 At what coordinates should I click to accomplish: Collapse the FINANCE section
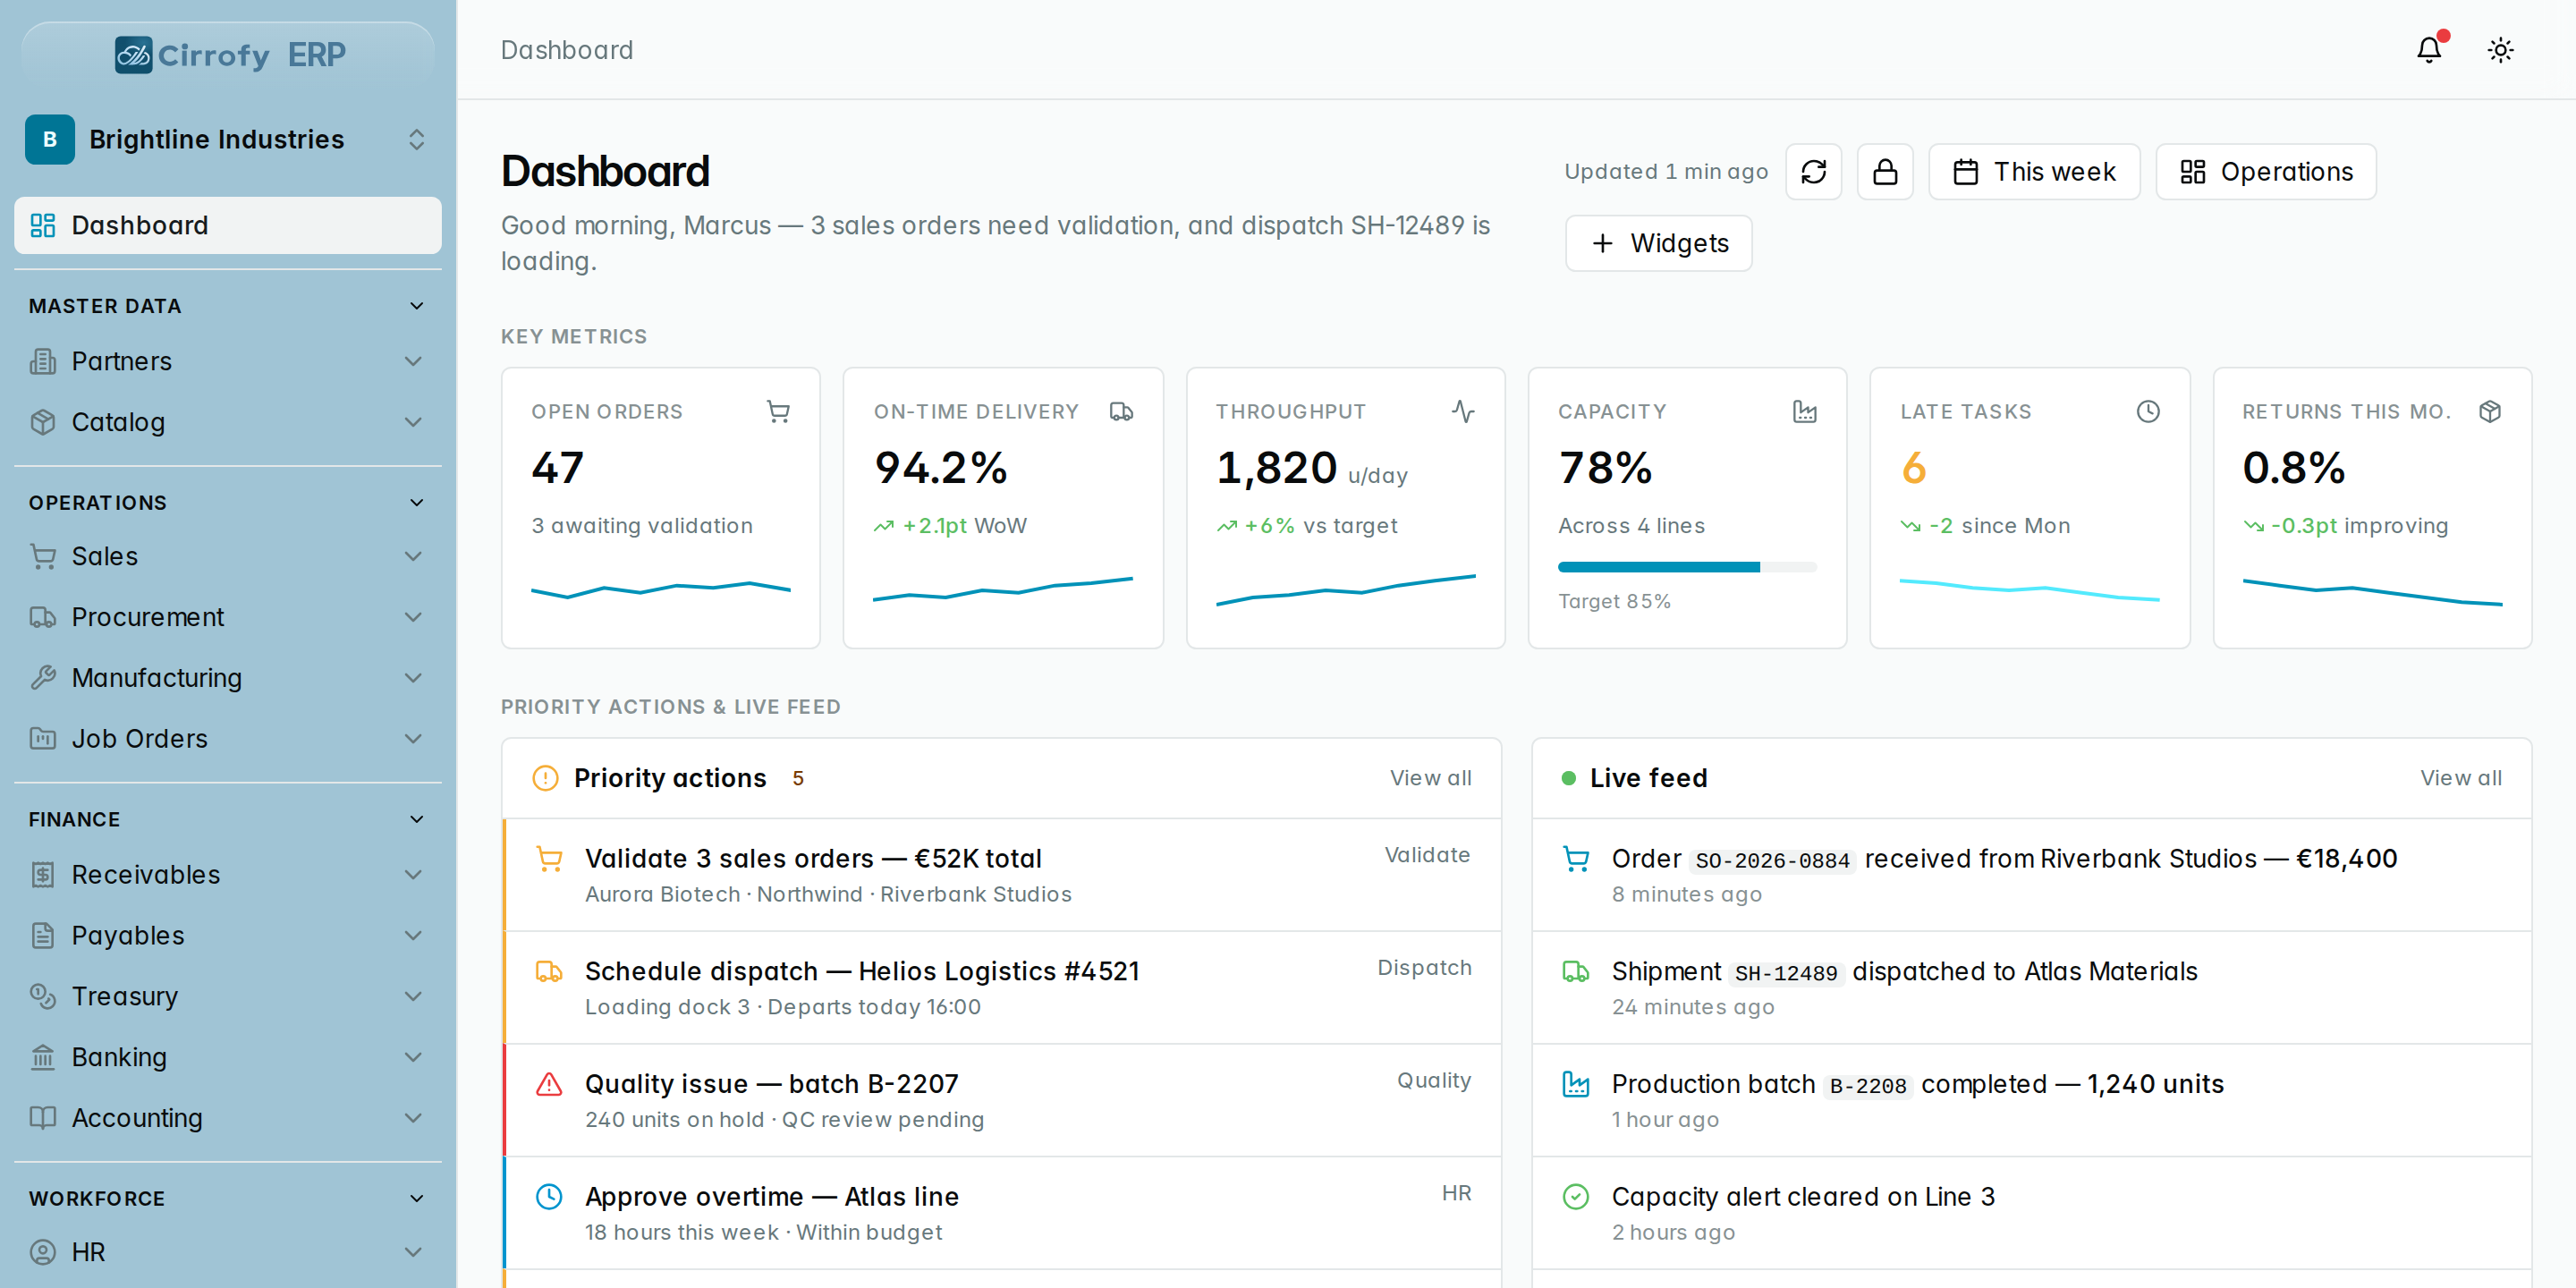tap(417, 819)
